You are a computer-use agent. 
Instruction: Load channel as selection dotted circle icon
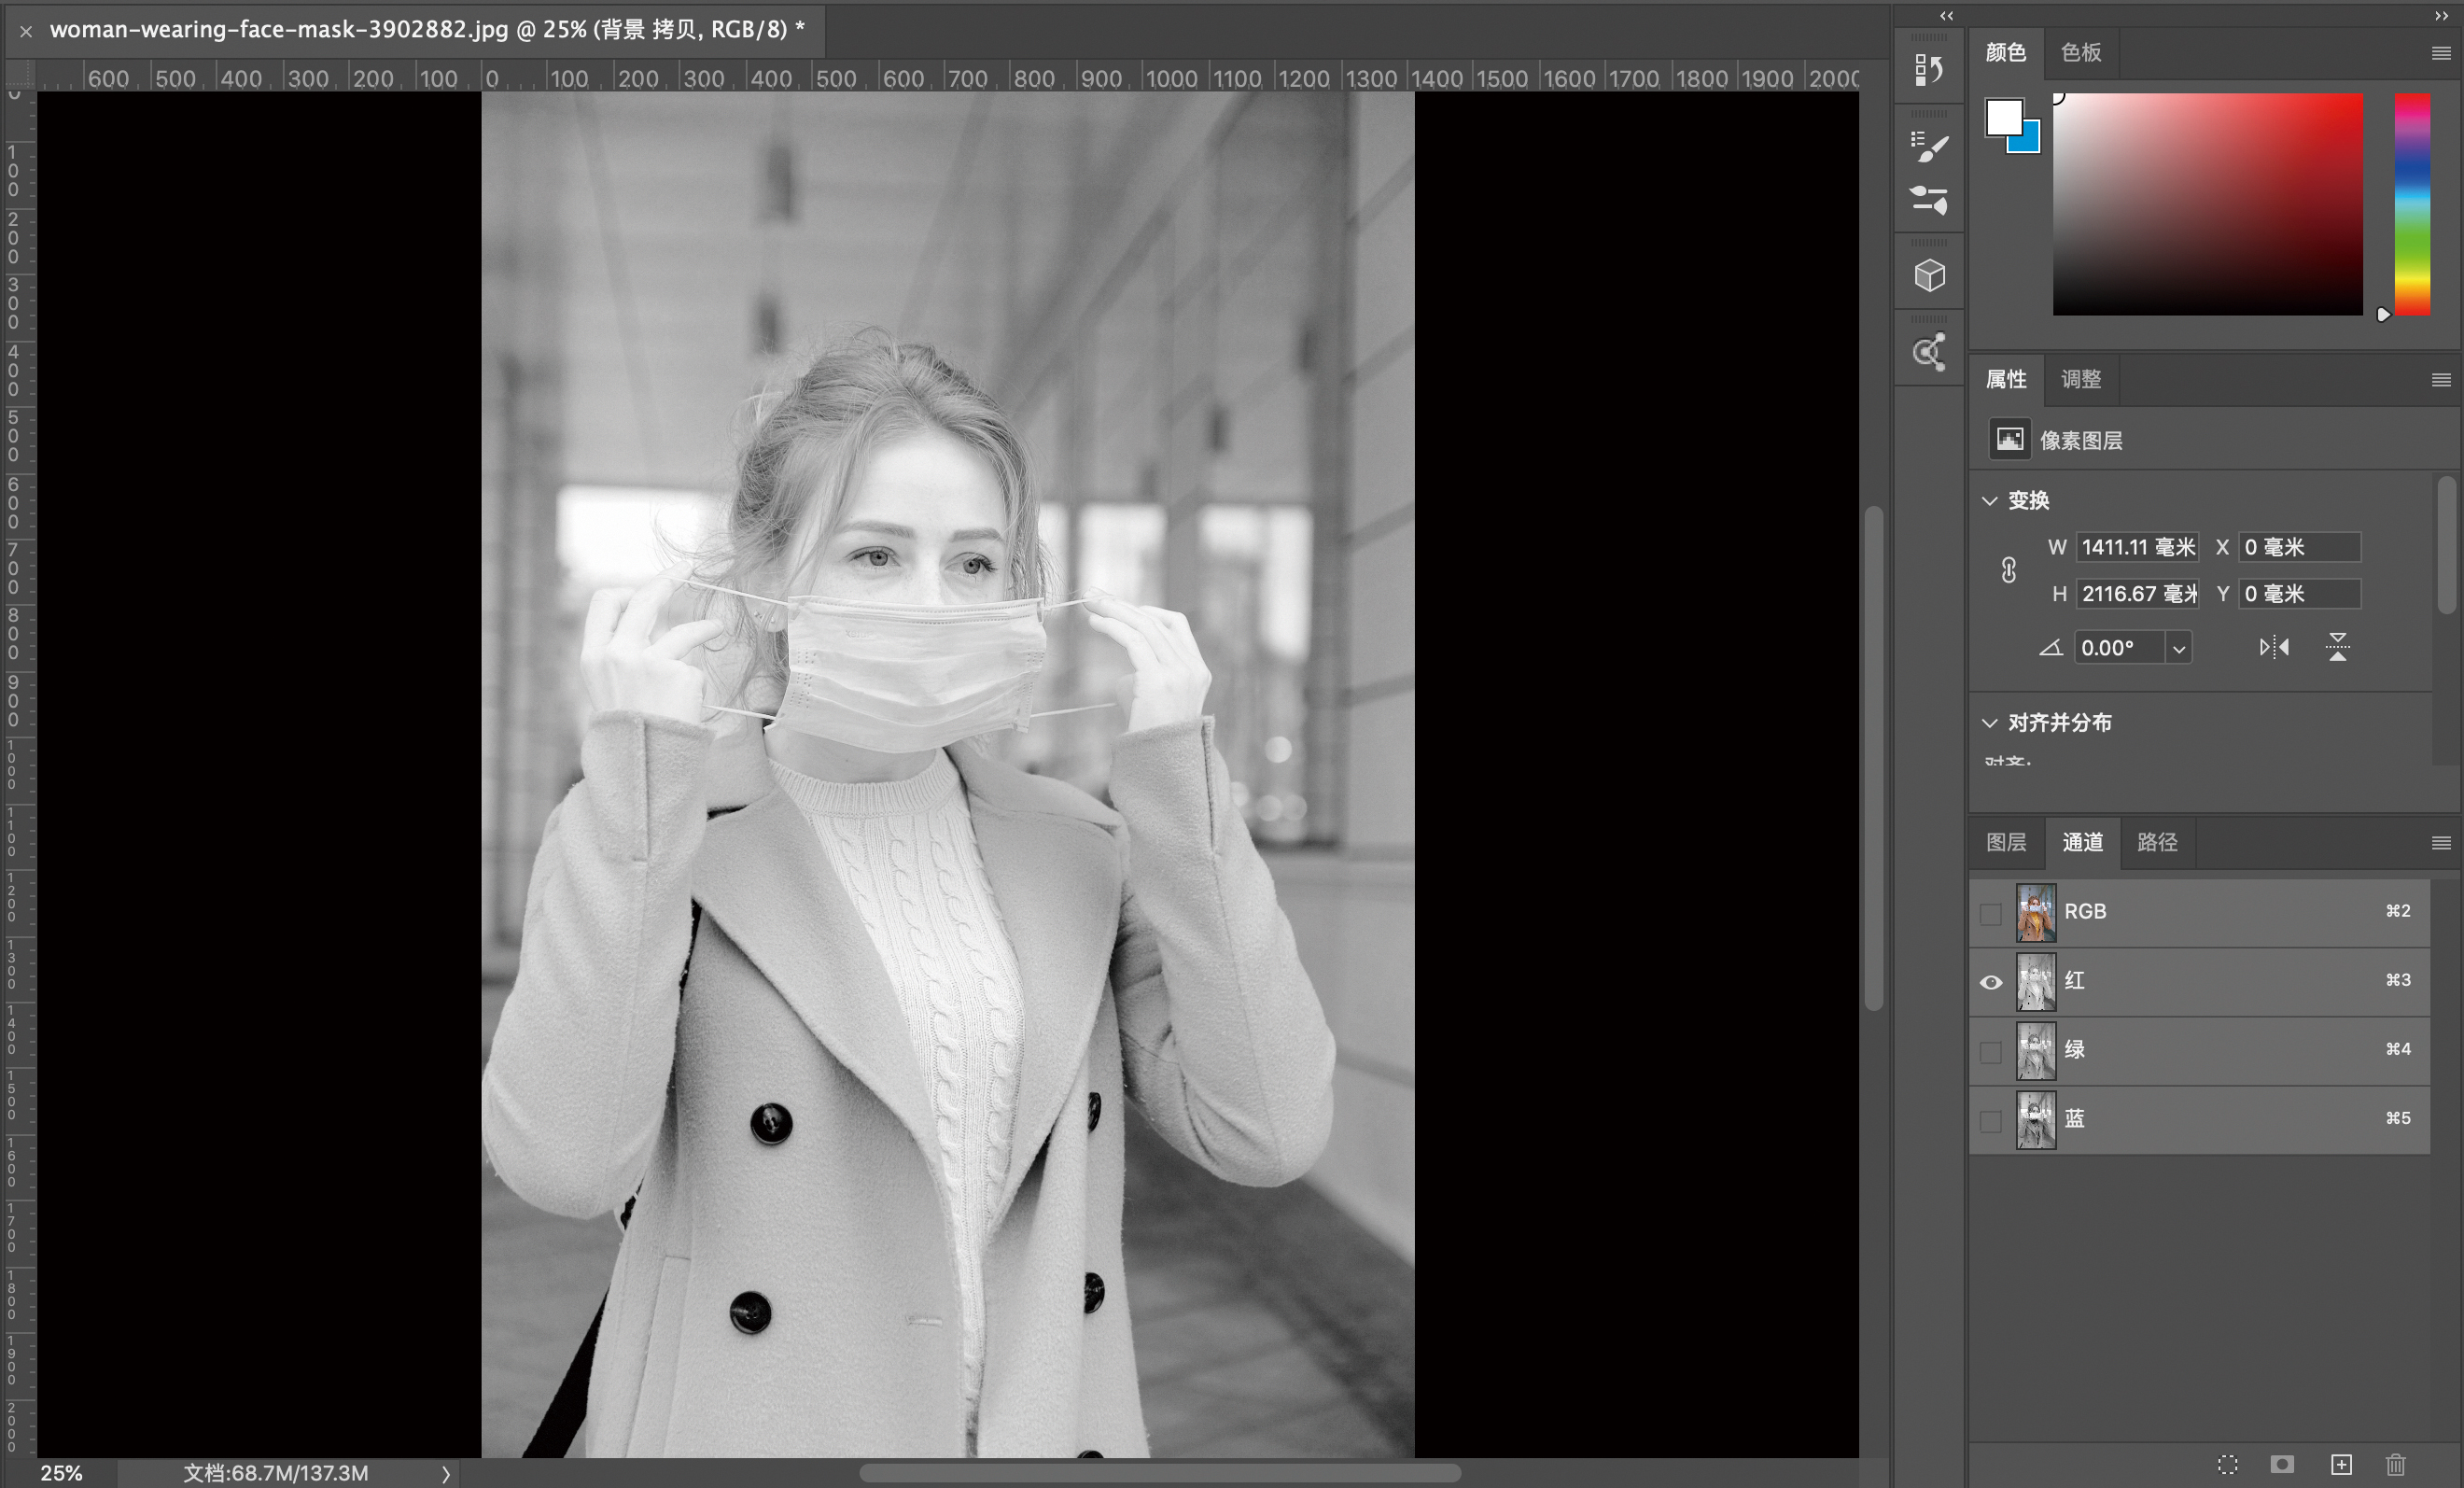pyautogui.click(x=2227, y=1464)
